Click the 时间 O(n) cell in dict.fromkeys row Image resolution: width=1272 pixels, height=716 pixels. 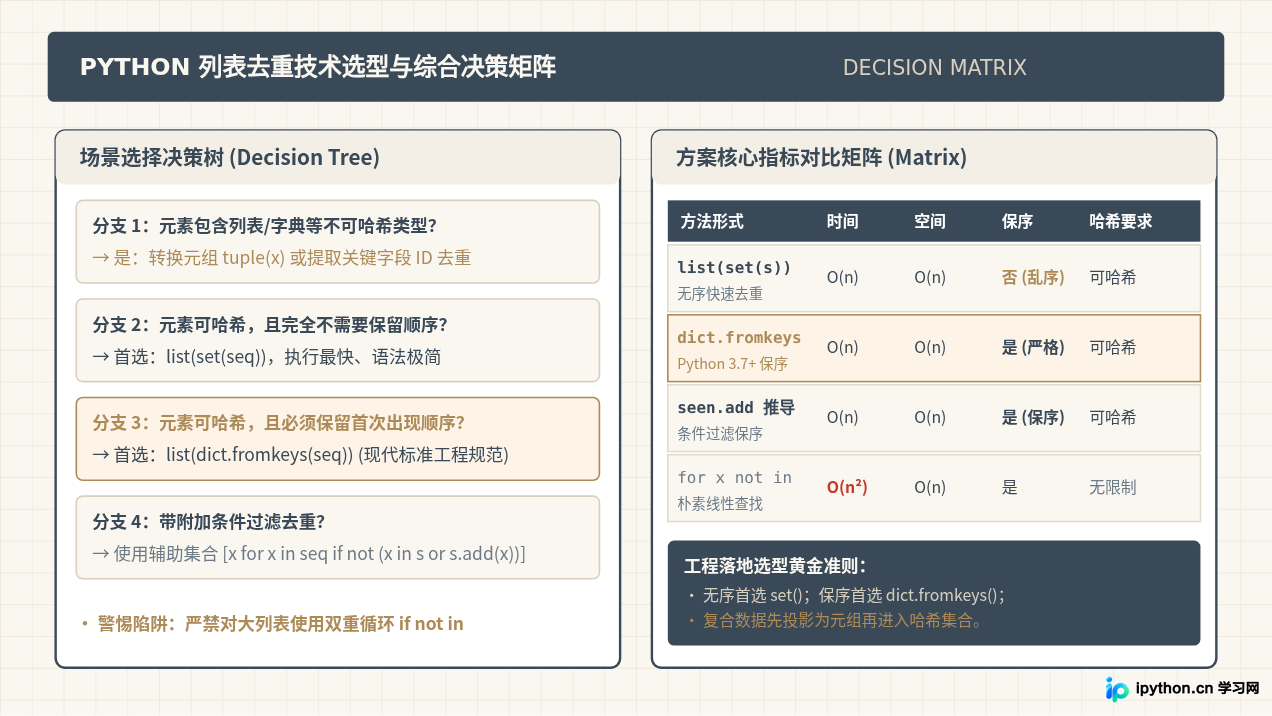[x=842, y=348]
